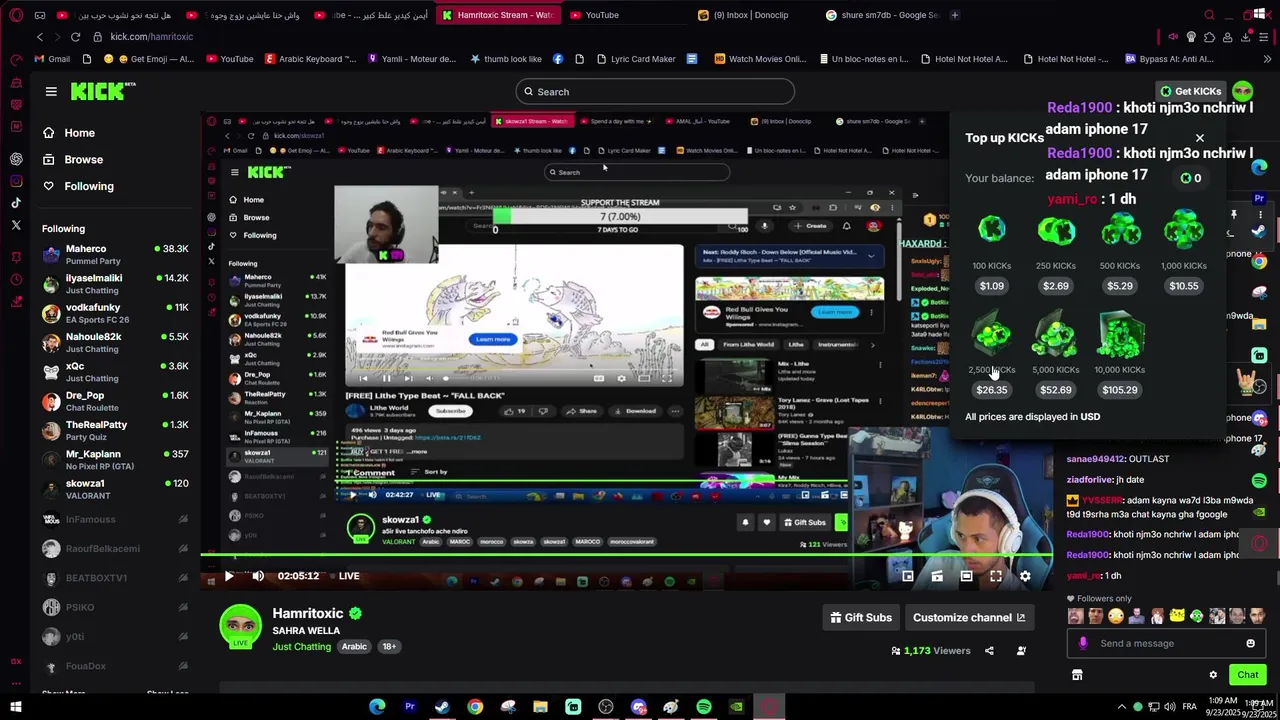Click the KICK logo

[103, 91]
